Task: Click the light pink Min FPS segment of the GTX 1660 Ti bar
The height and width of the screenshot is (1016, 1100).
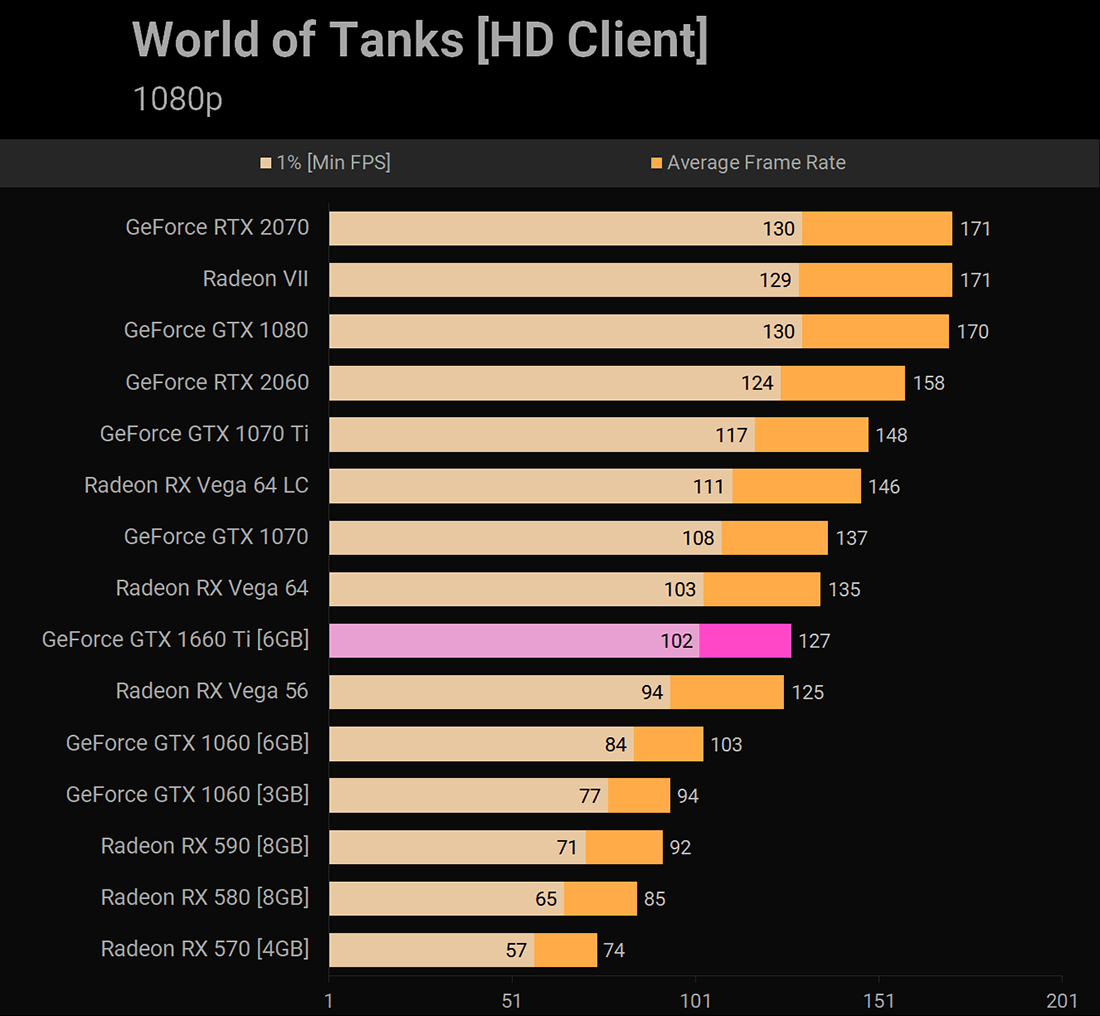Action: coord(514,641)
